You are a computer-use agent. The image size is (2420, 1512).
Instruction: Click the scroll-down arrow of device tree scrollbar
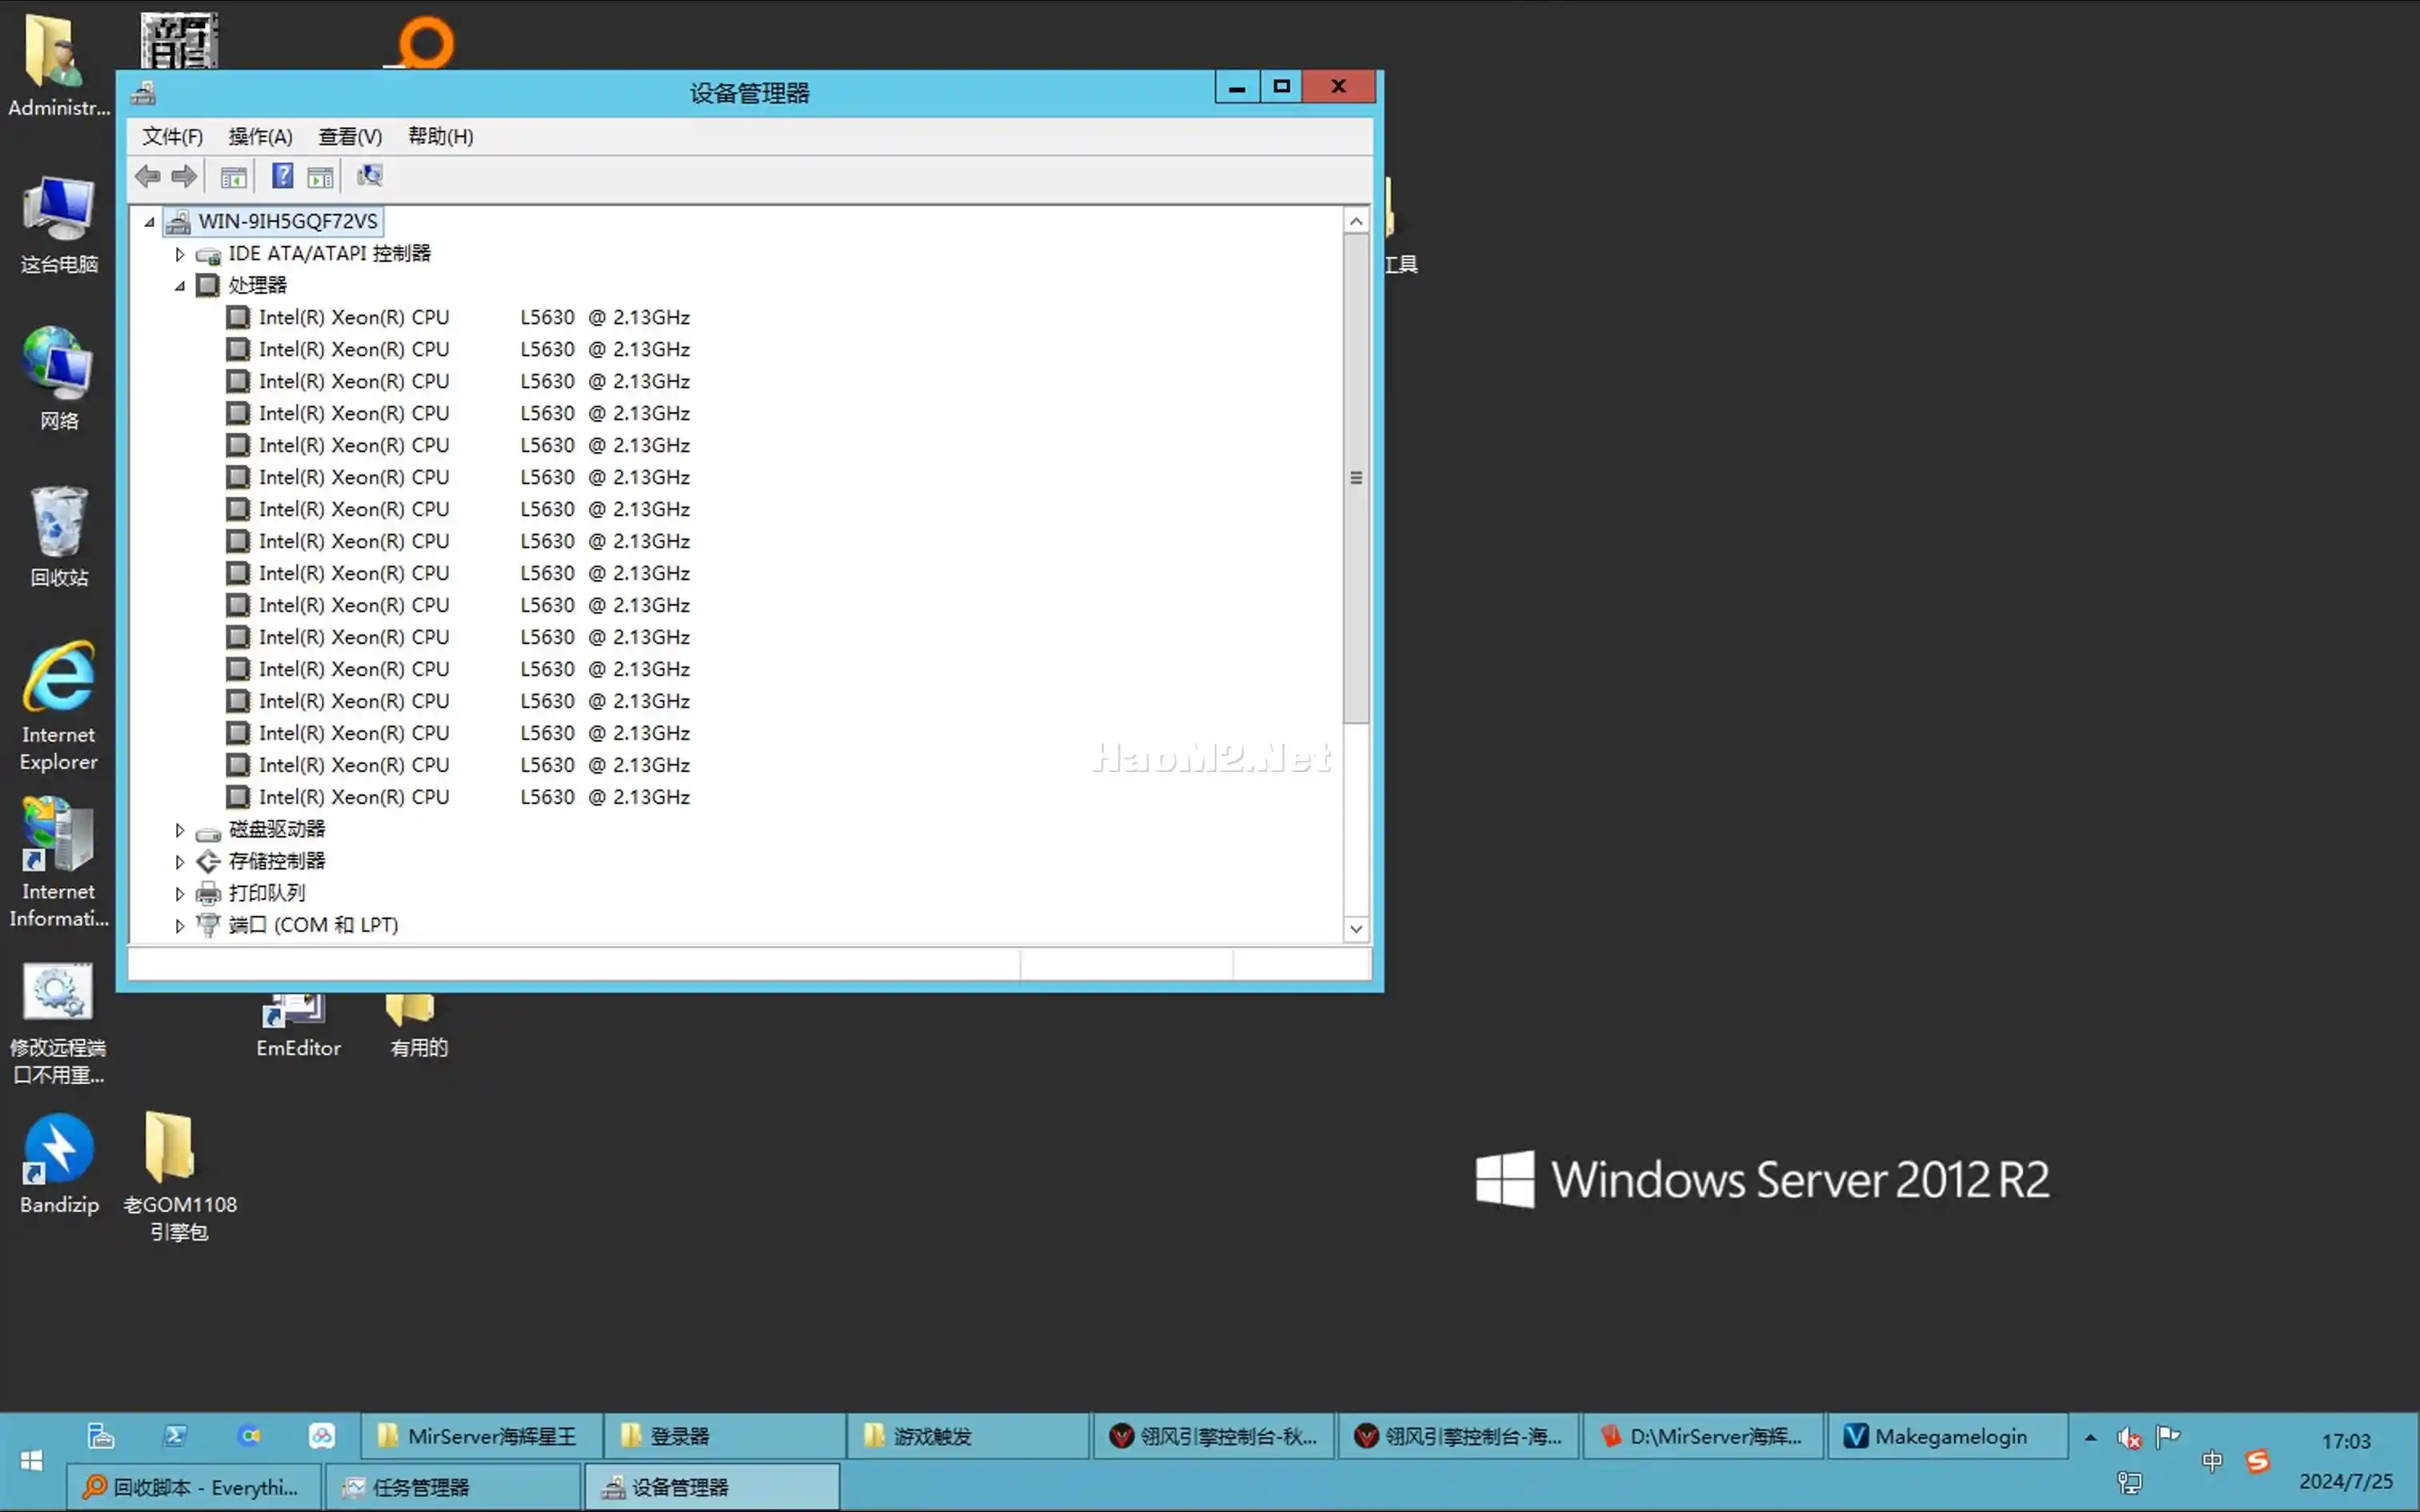coord(1356,929)
